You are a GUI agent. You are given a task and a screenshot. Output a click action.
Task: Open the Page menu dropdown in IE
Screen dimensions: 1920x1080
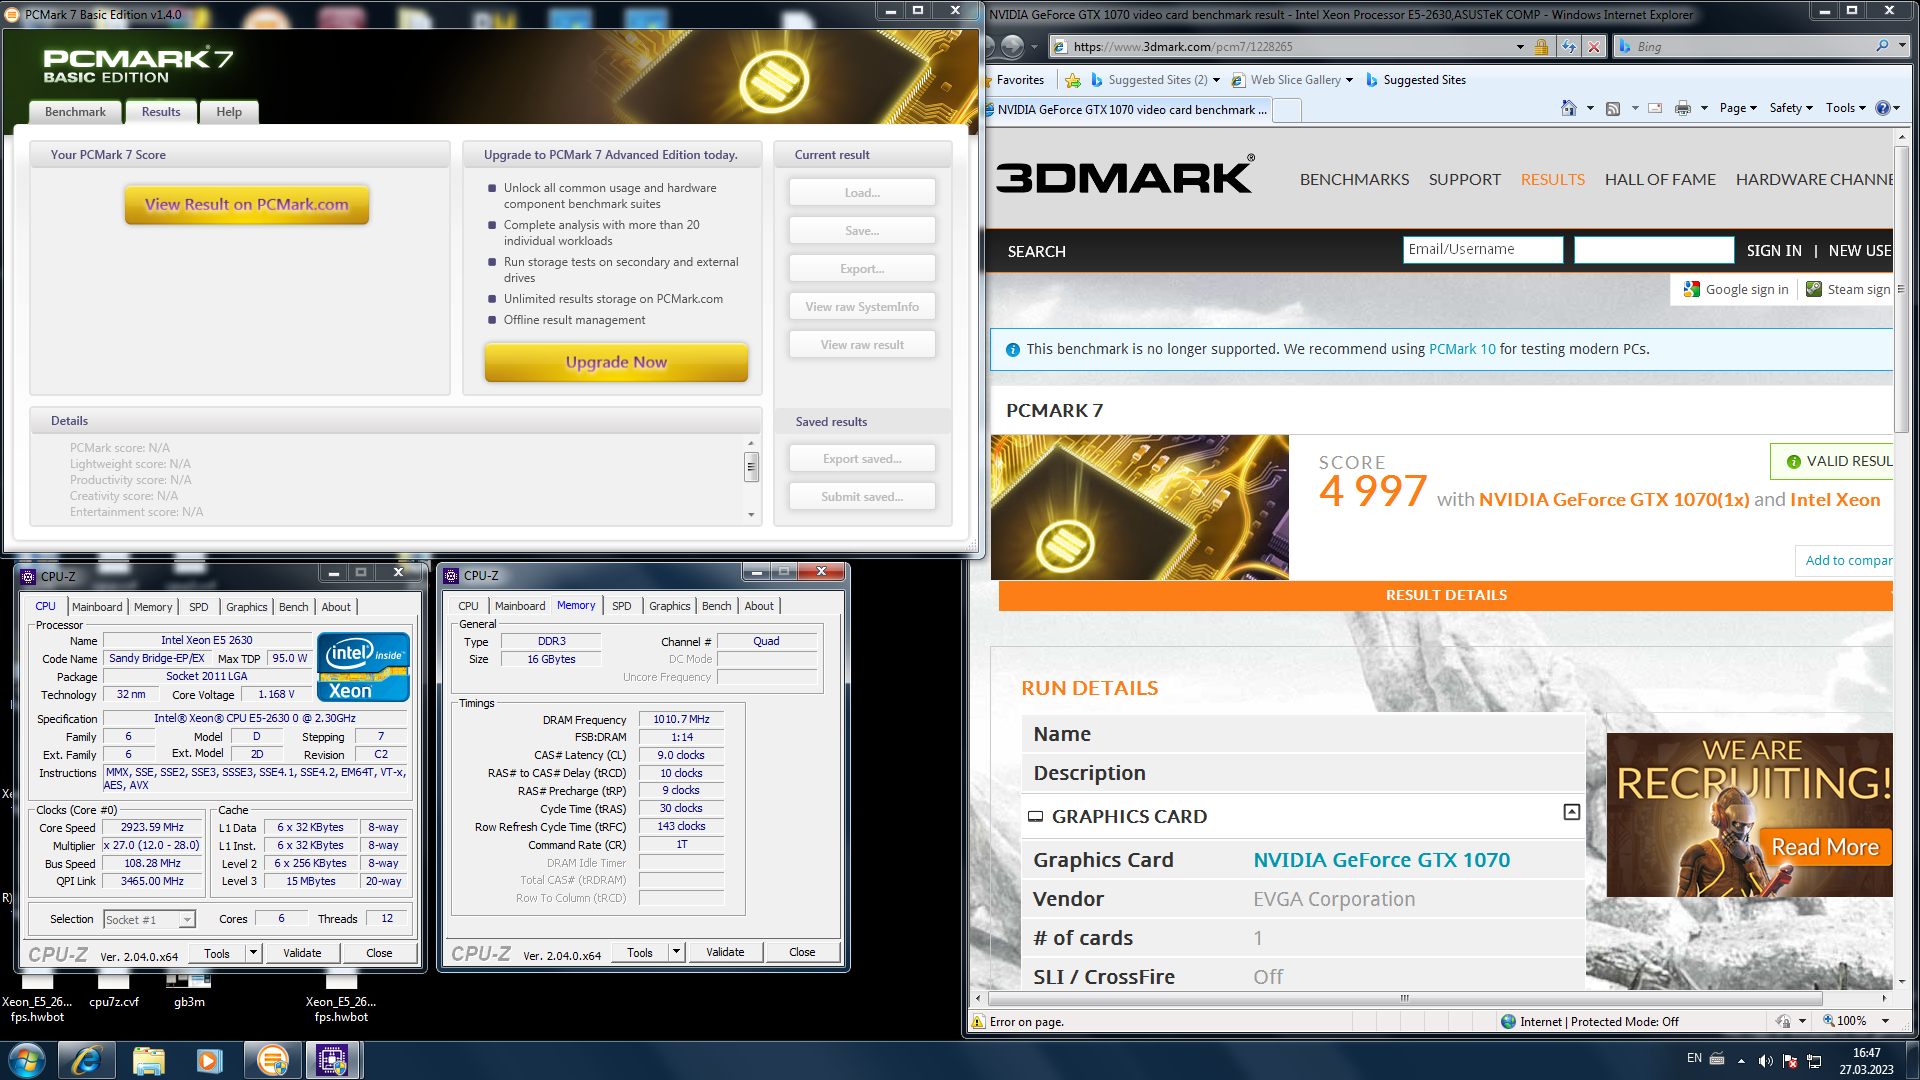[1738, 108]
